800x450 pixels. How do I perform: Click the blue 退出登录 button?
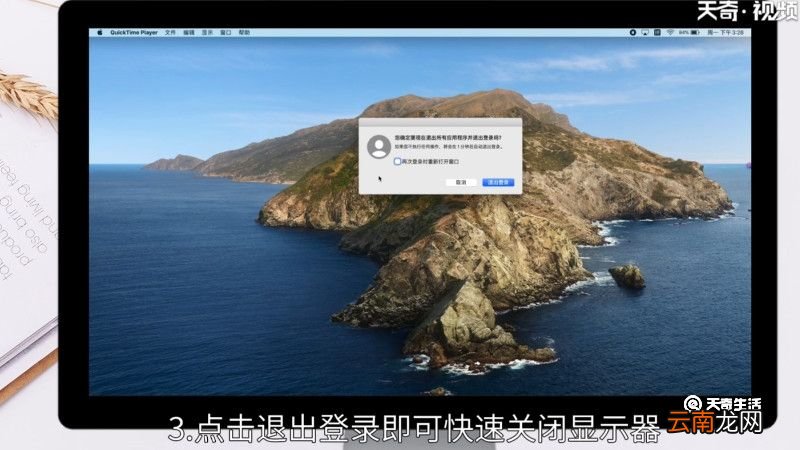(x=498, y=182)
